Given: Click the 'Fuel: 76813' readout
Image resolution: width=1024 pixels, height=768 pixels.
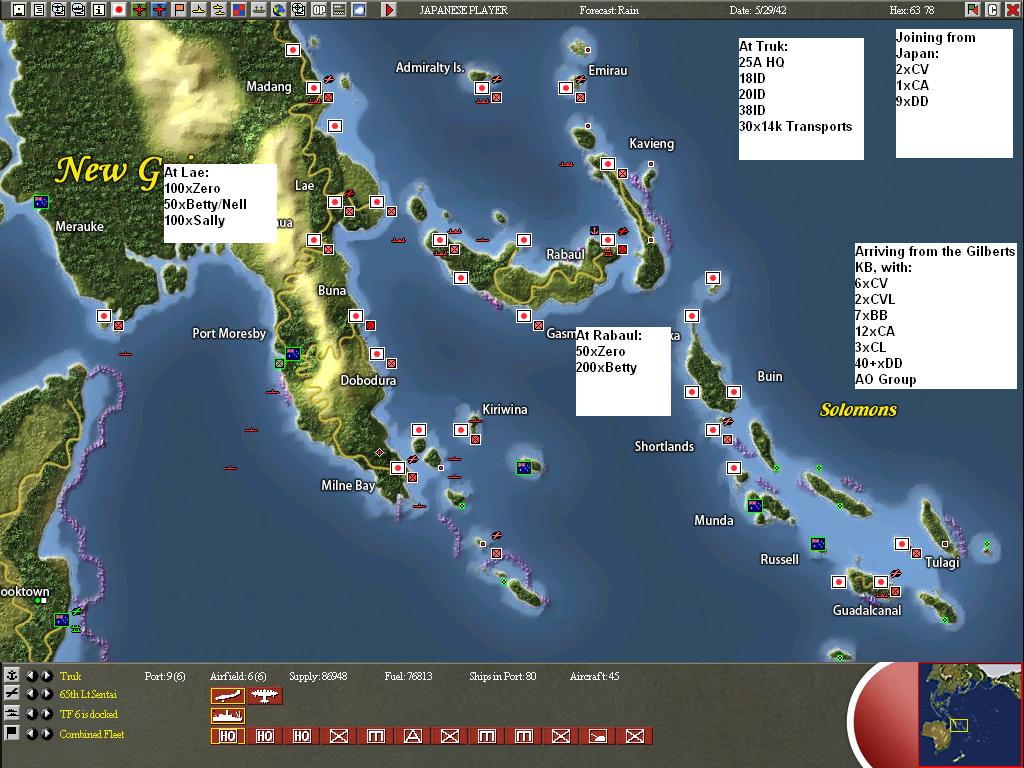Looking at the screenshot, I should tap(408, 676).
